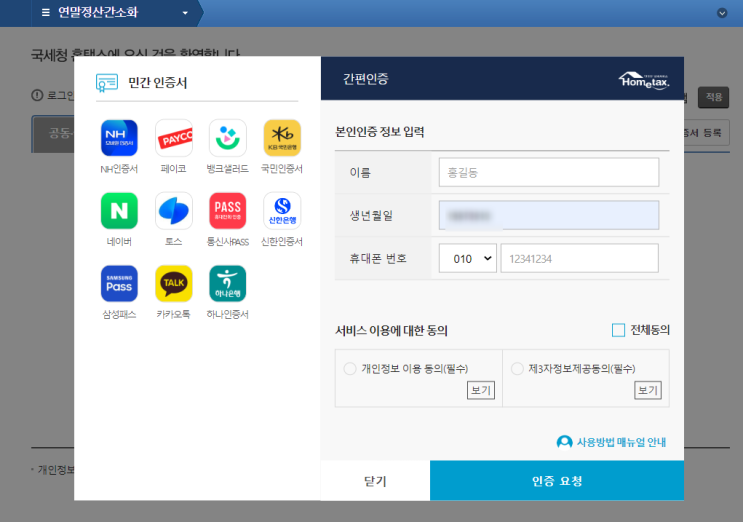Viewport: 743px width, 522px height.
Task: Expand the 연말정산간소화 menu dropdown arrow
Action: click(x=185, y=13)
